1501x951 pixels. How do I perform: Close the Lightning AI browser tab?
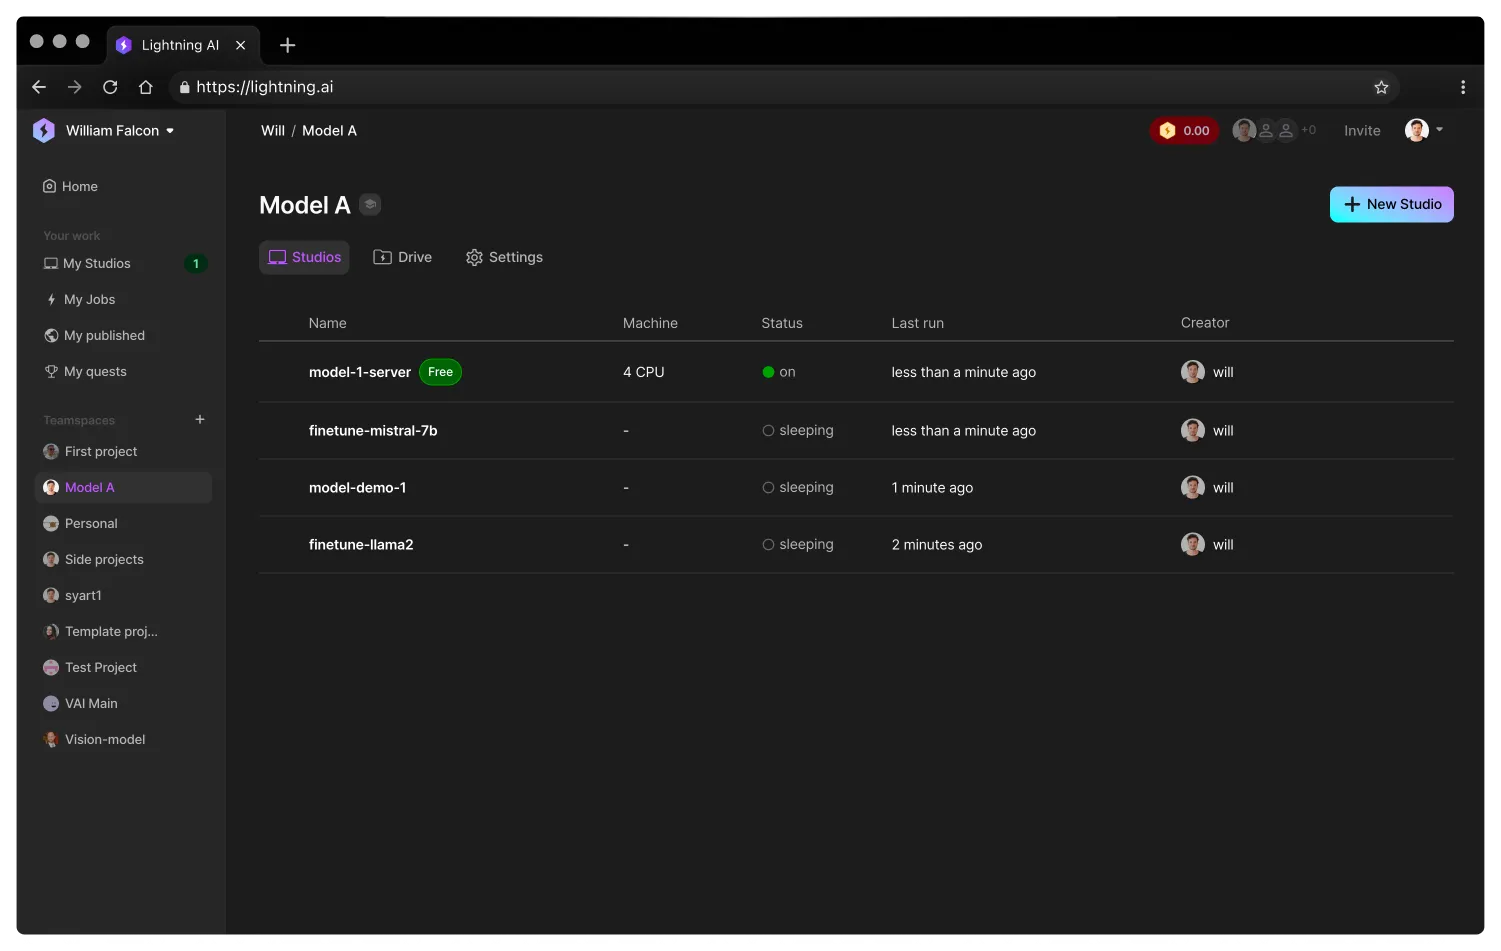click(x=241, y=45)
